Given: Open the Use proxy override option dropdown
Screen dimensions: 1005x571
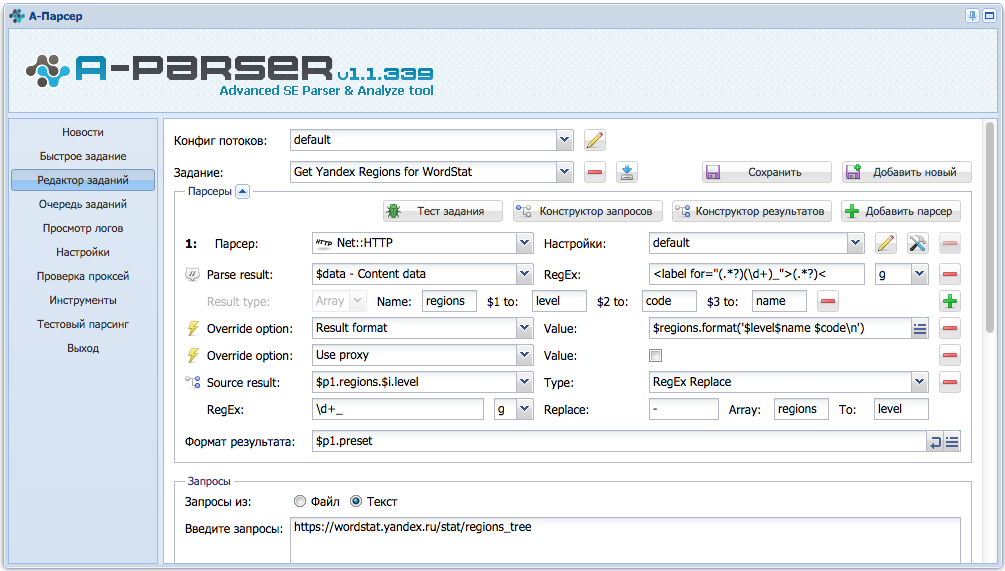Looking at the screenshot, I should click(x=524, y=355).
